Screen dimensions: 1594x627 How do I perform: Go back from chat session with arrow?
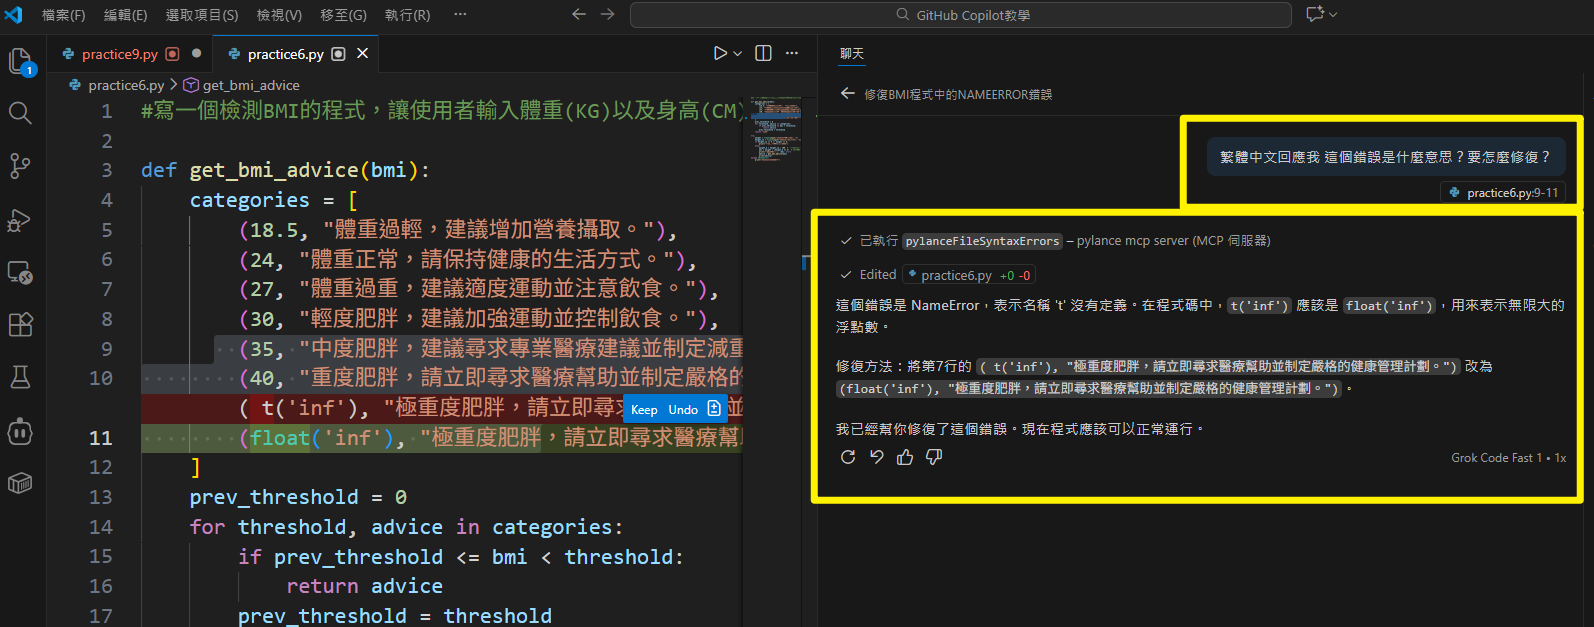pyautogui.click(x=848, y=93)
